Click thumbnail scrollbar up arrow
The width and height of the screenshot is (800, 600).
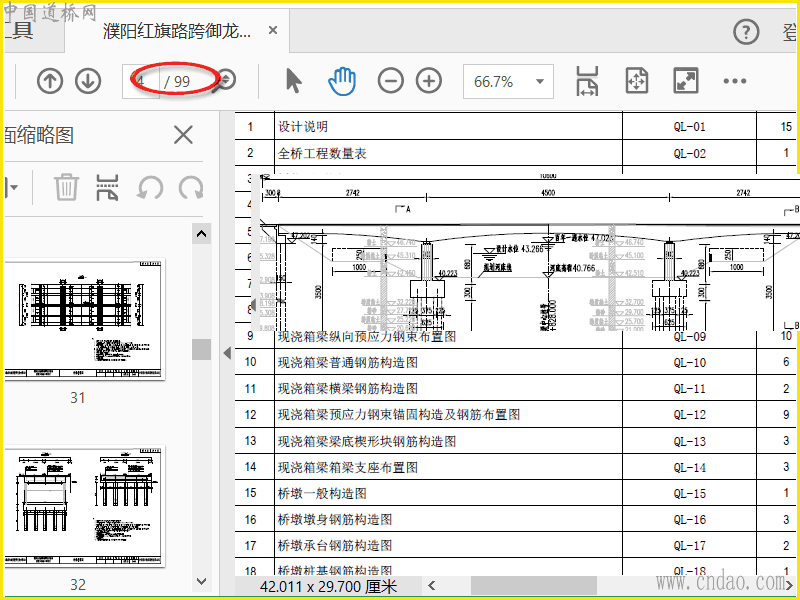click(202, 234)
